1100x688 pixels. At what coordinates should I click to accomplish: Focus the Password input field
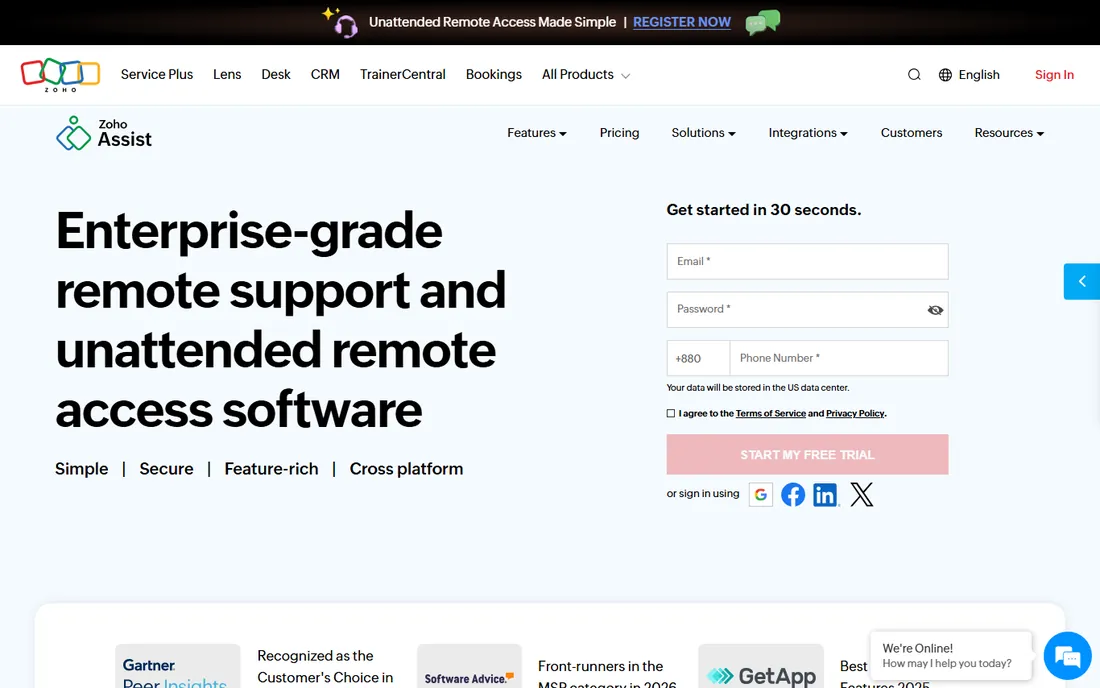pos(807,310)
